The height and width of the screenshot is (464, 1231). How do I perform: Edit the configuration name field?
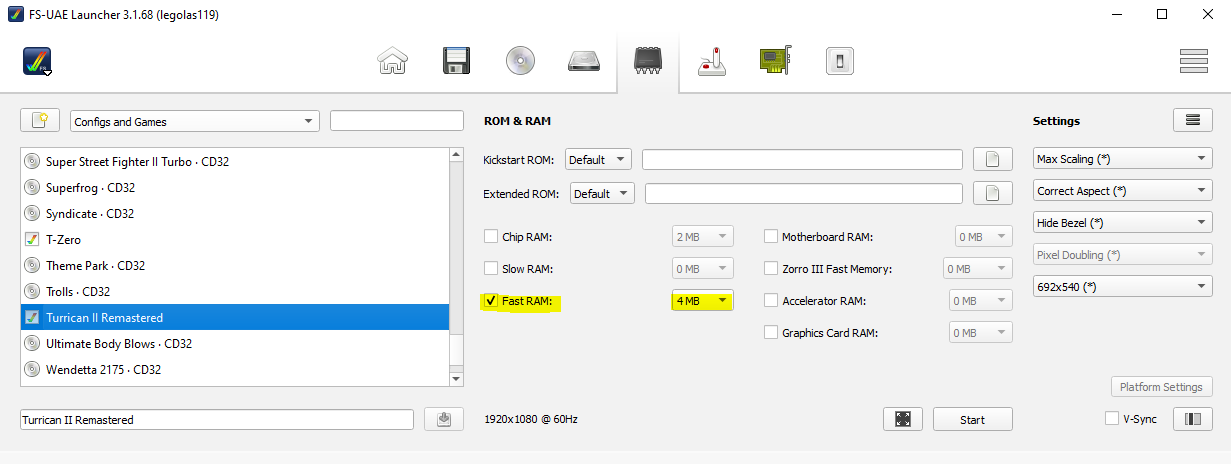click(x=217, y=419)
